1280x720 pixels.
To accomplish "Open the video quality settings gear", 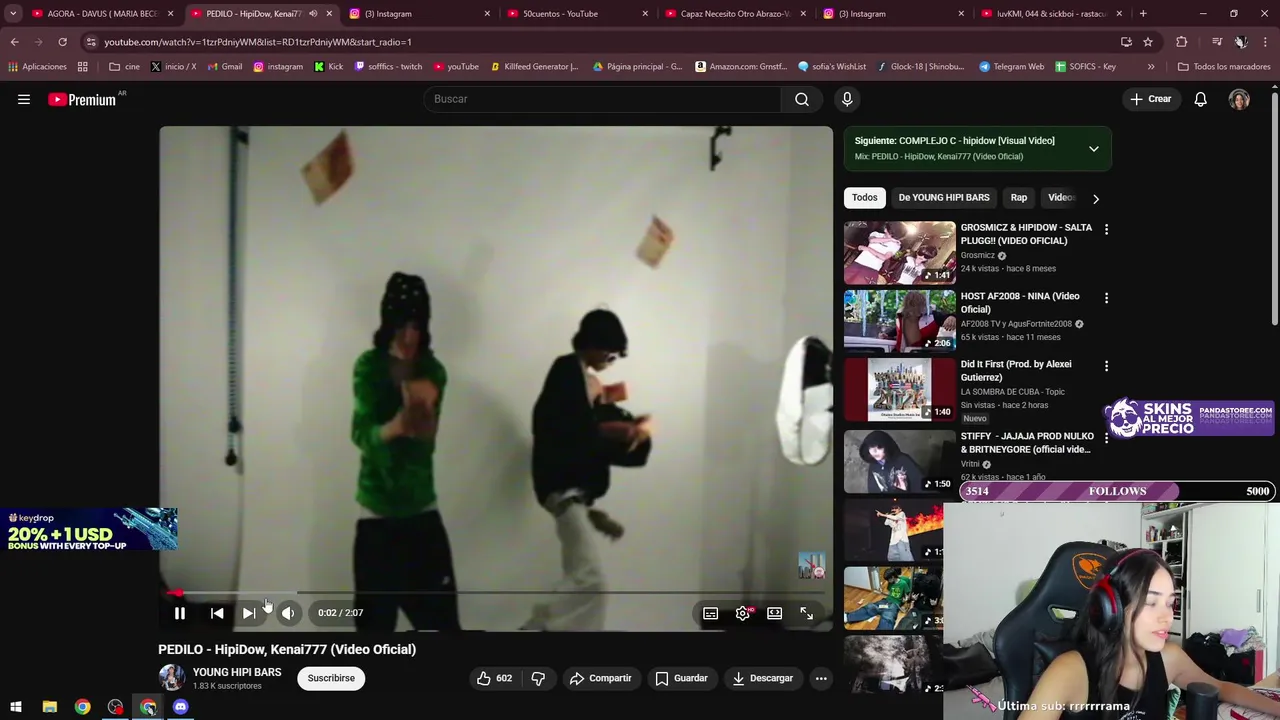I will point(743,613).
